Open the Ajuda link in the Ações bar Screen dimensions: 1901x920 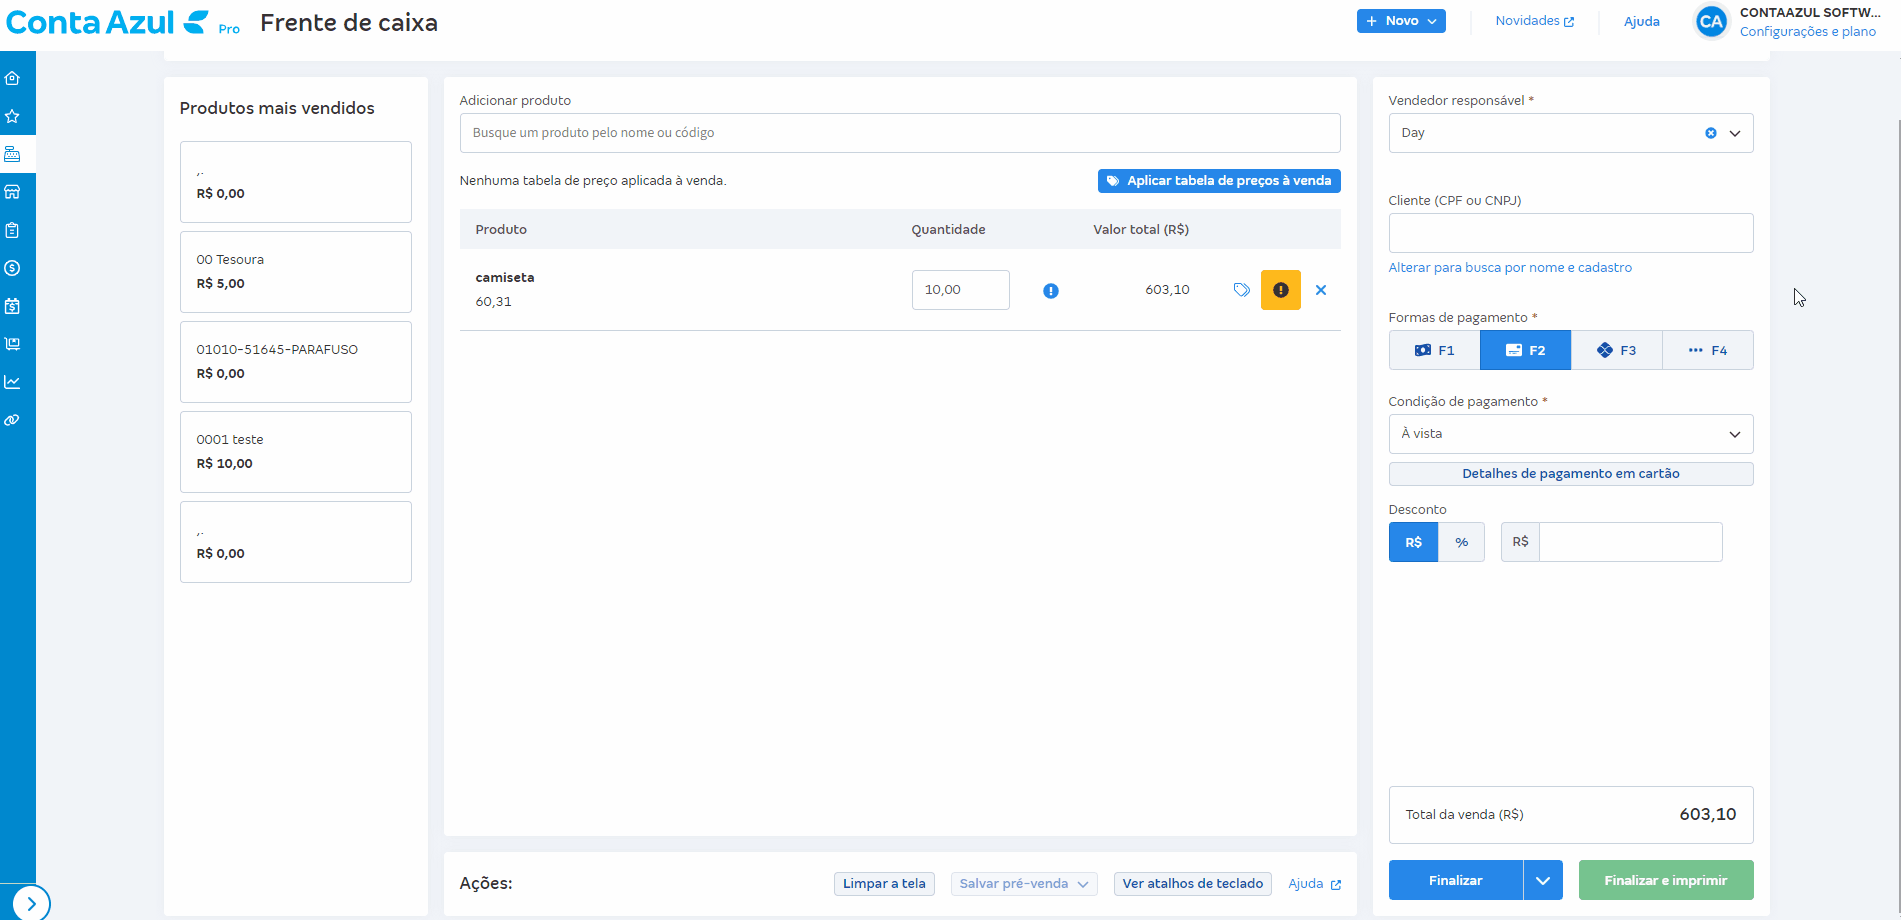[x=1314, y=884]
